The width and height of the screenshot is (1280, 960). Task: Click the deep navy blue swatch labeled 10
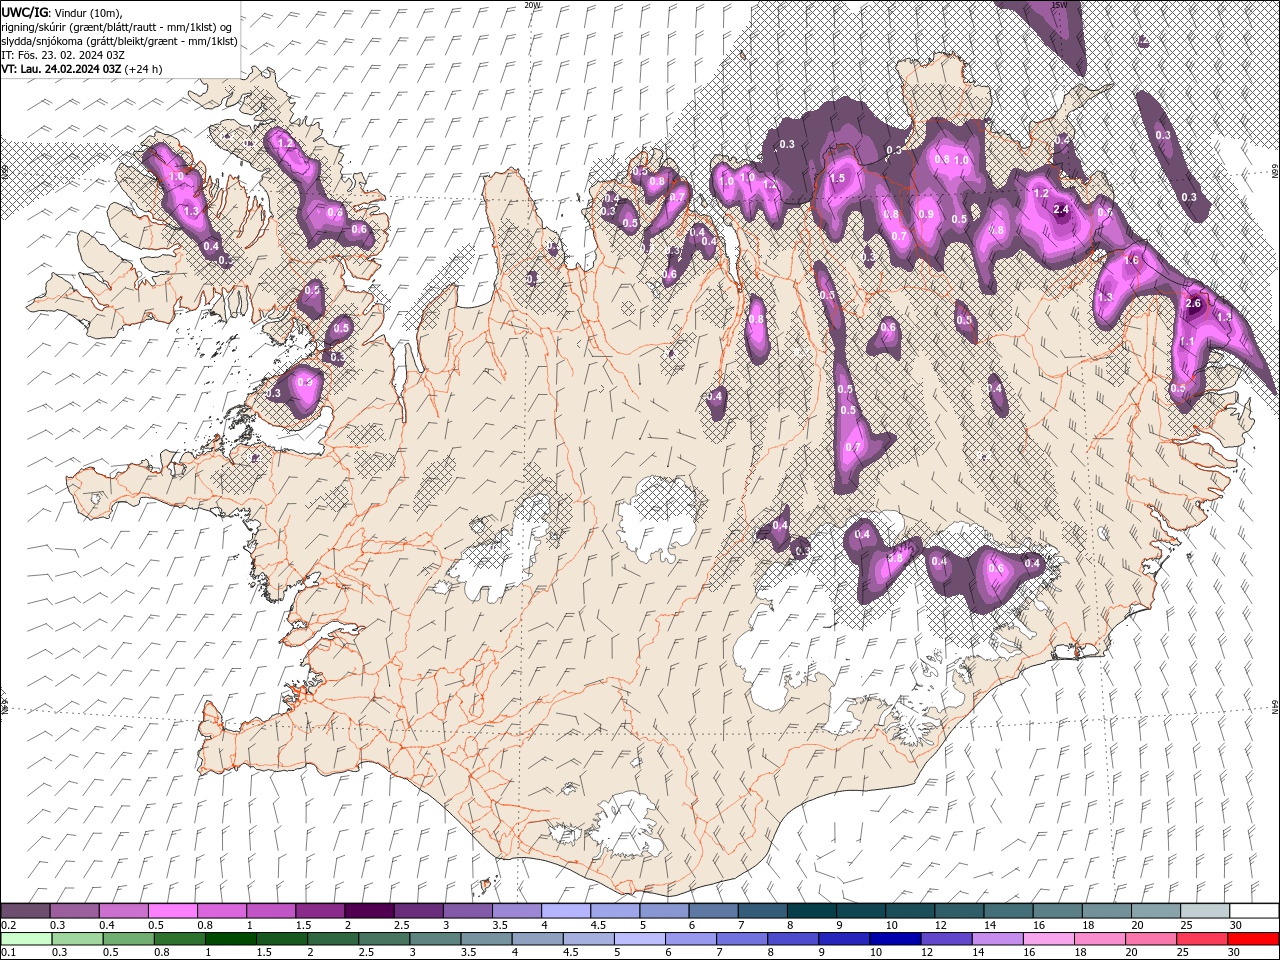pyautogui.click(x=894, y=939)
